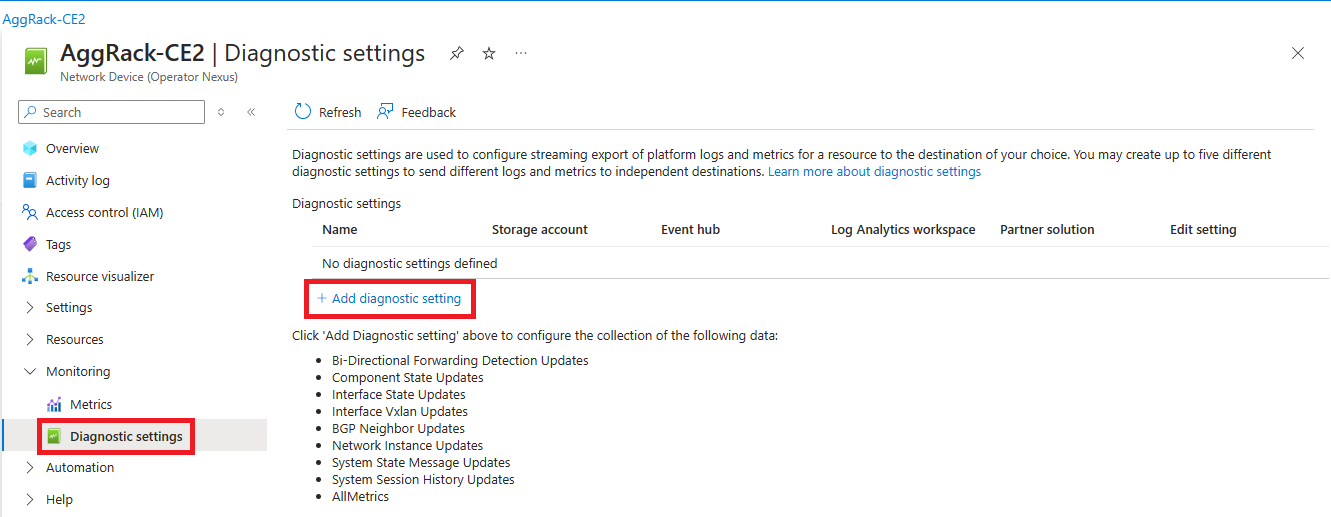Viewport: 1331px width, 517px height.
Task: Expand the Automation section
Action: tap(30, 467)
